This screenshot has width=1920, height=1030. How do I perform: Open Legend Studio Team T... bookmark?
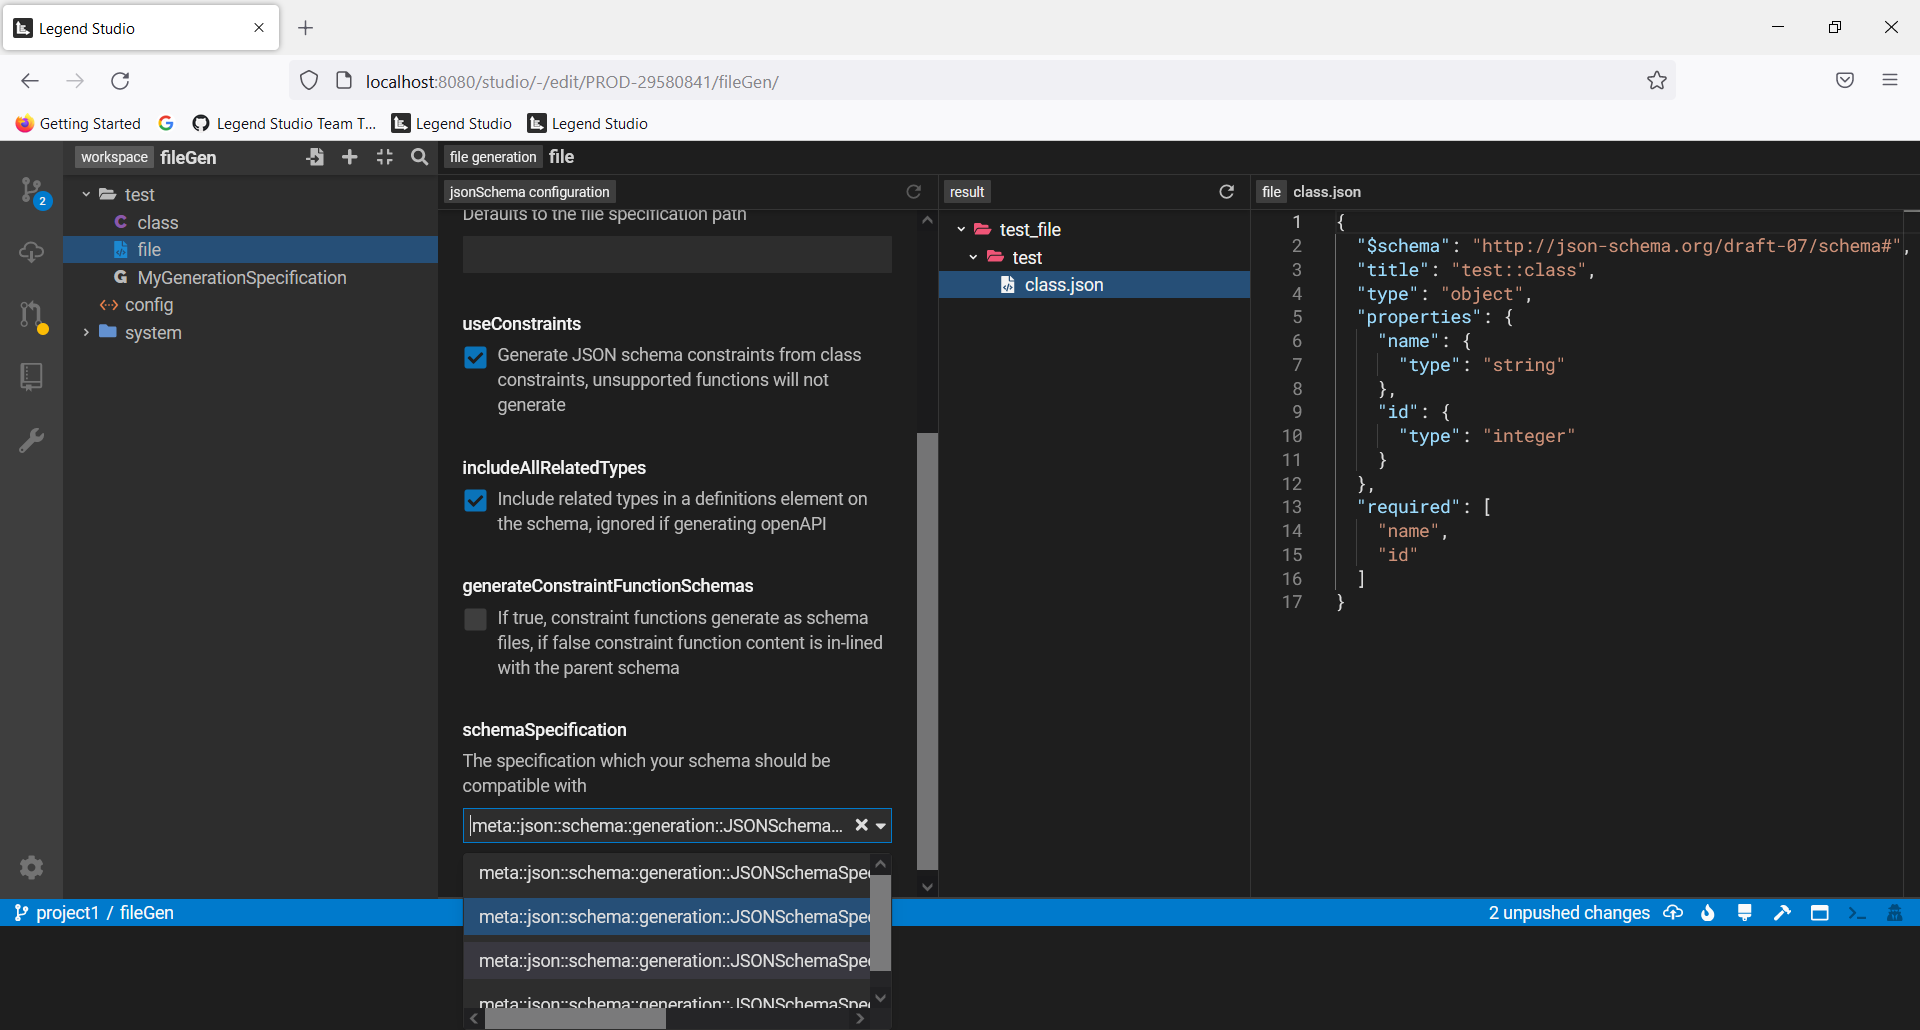coord(284,123)
